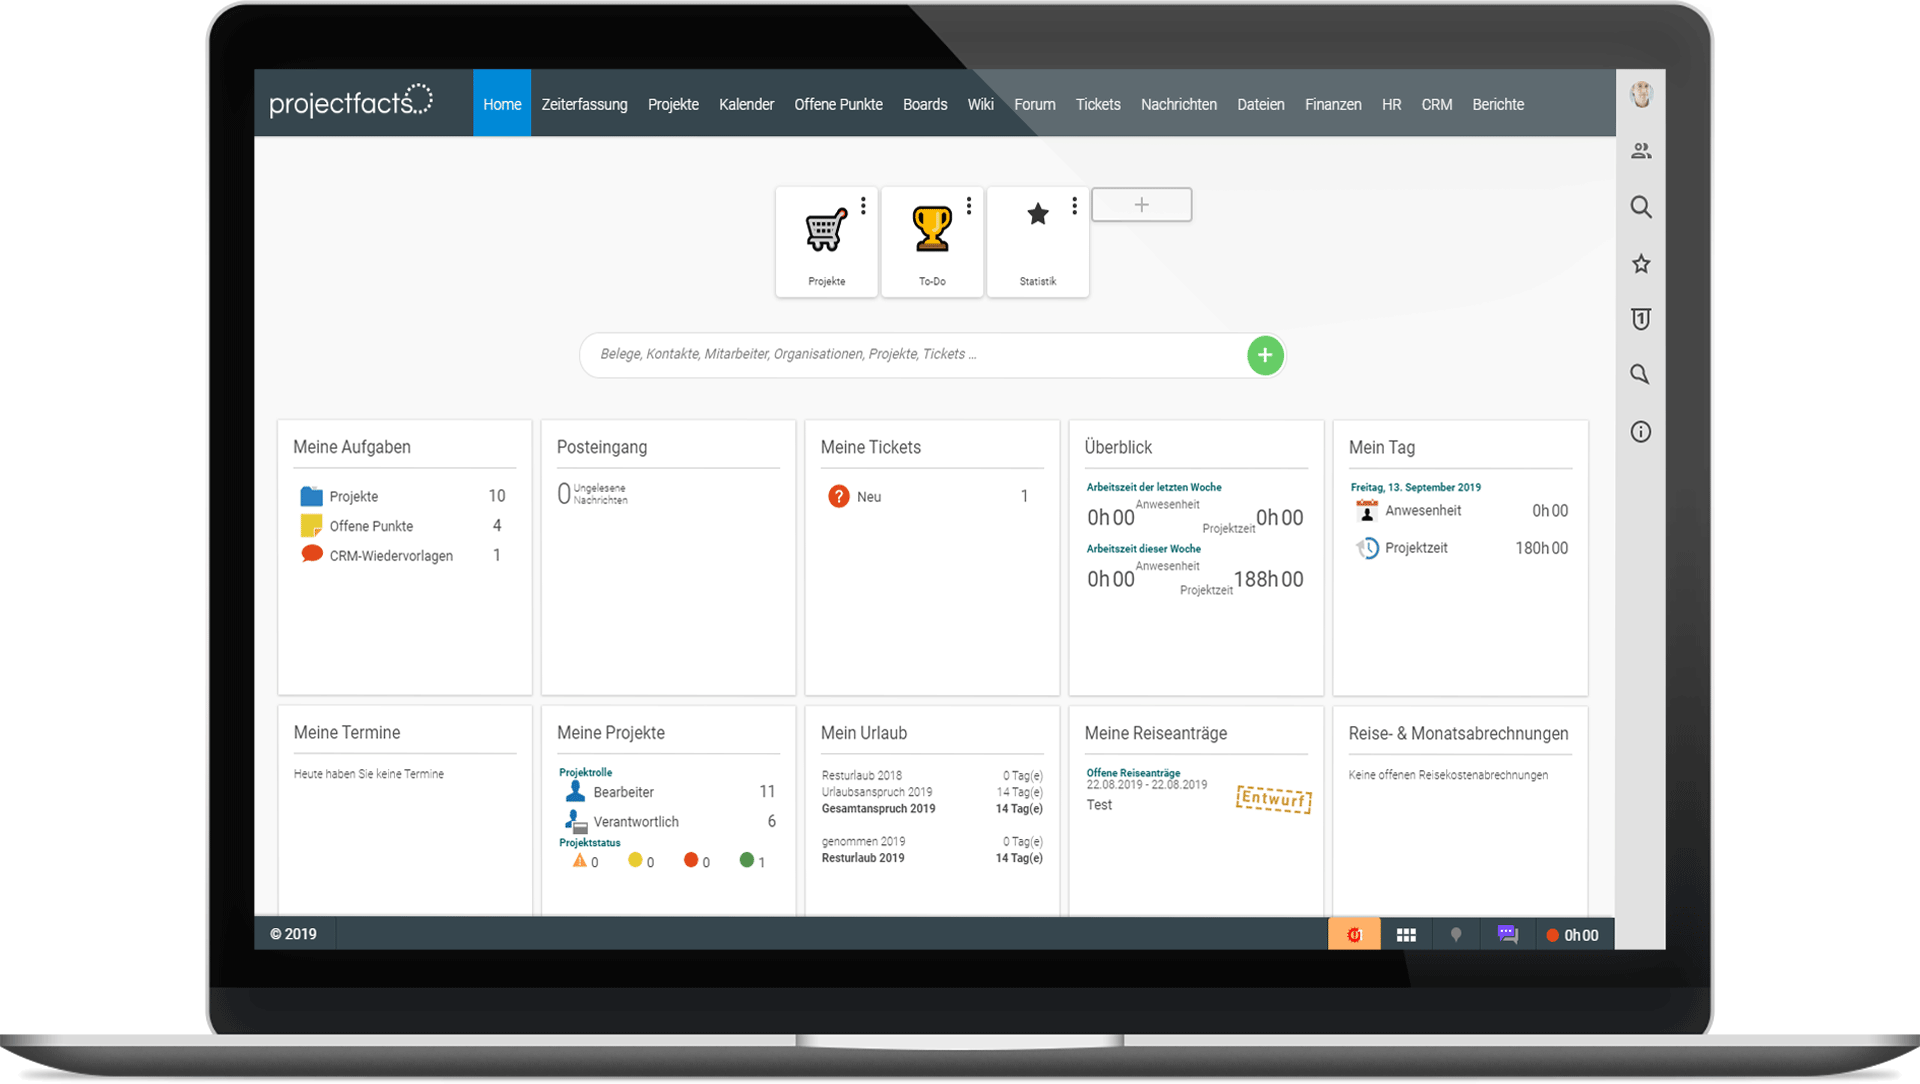
Task: Click the CRM menu navigation item
Action: (1437, 104)
